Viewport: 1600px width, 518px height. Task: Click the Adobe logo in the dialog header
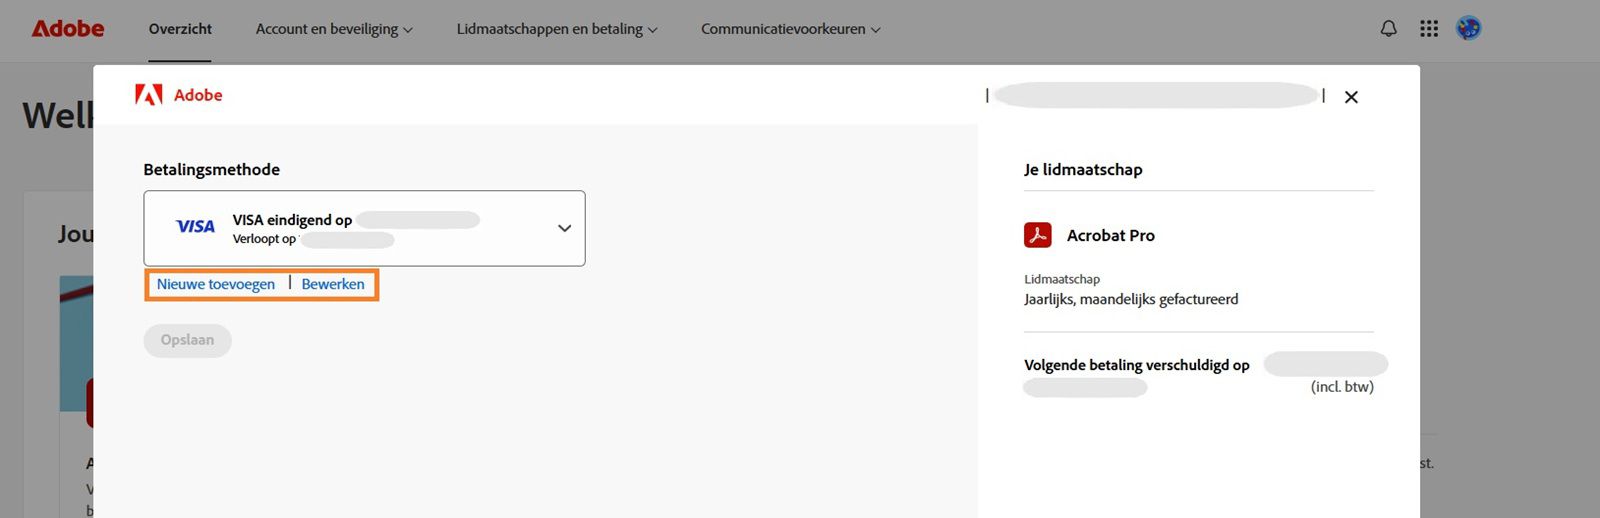pos(178,95)
